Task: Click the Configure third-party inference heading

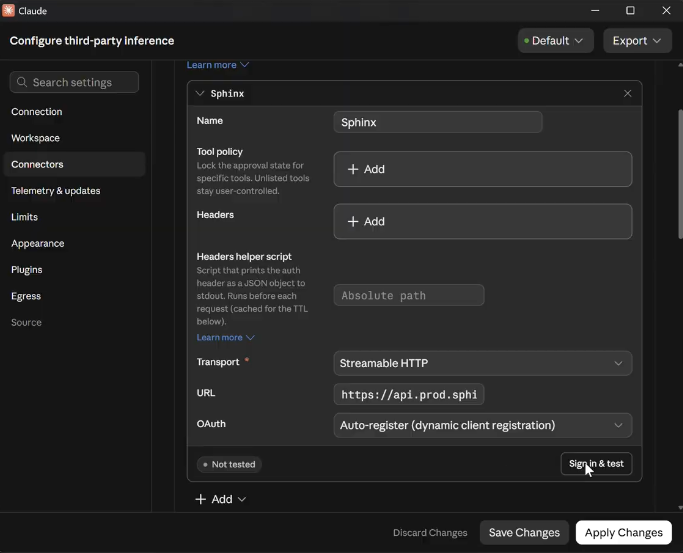Action: tap(92, 40)
